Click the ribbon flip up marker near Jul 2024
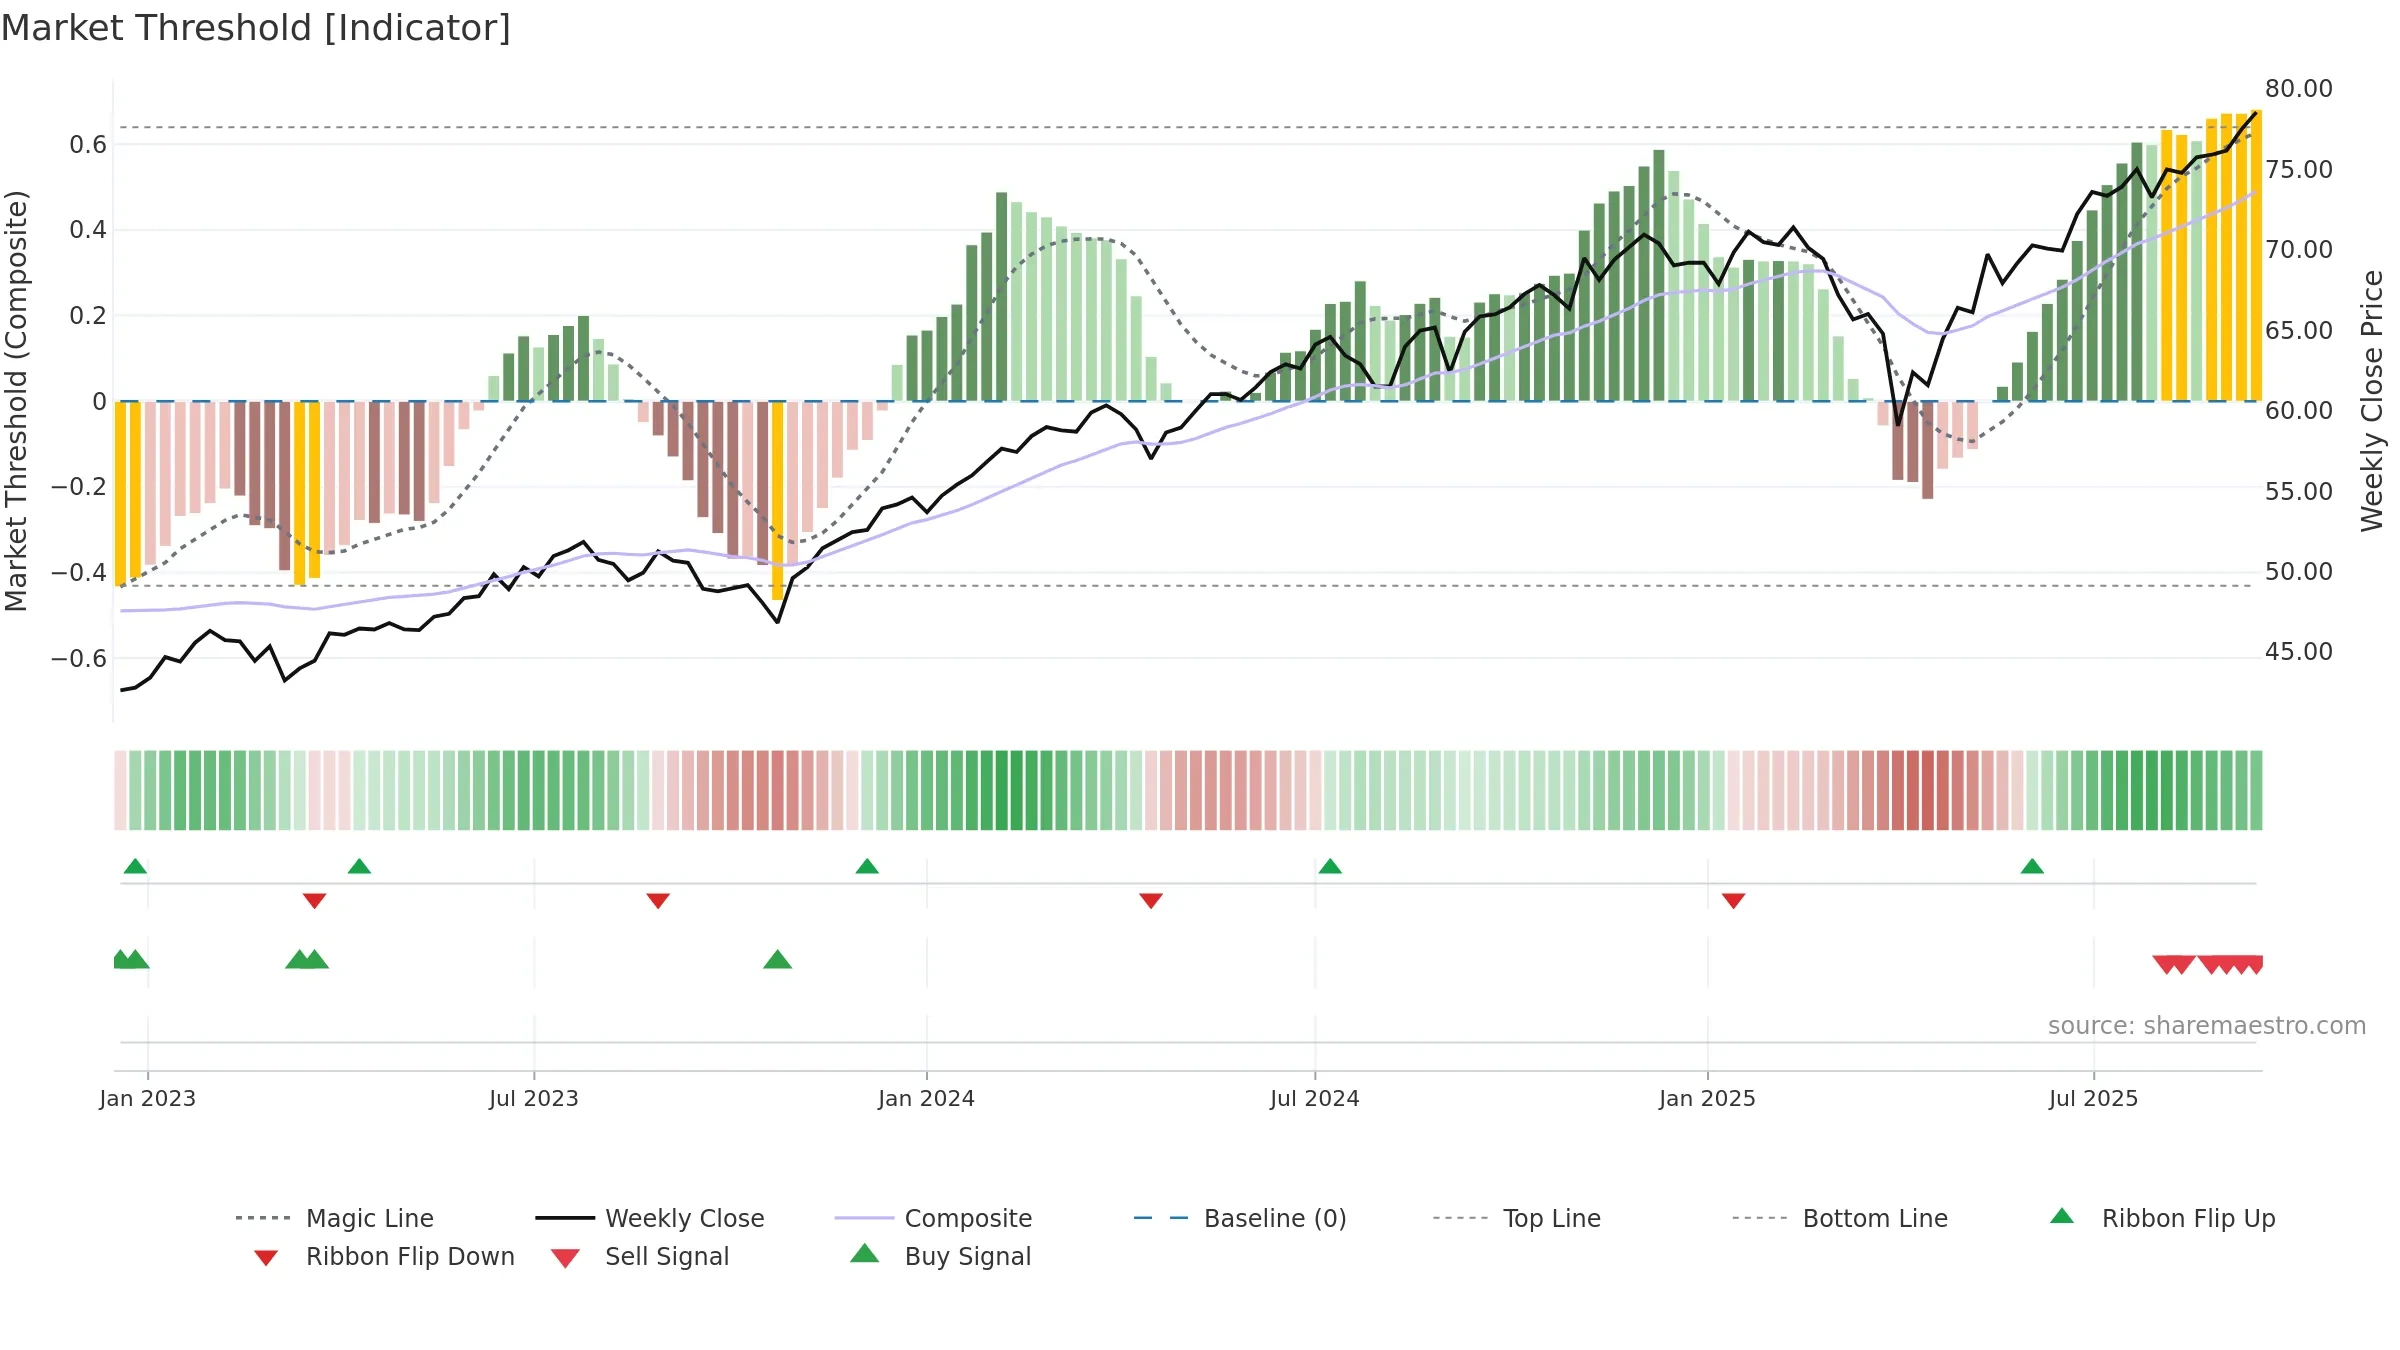The width and height of the screenshot is (2400, 1350). pyautogui.click(x=1330, y=866)
